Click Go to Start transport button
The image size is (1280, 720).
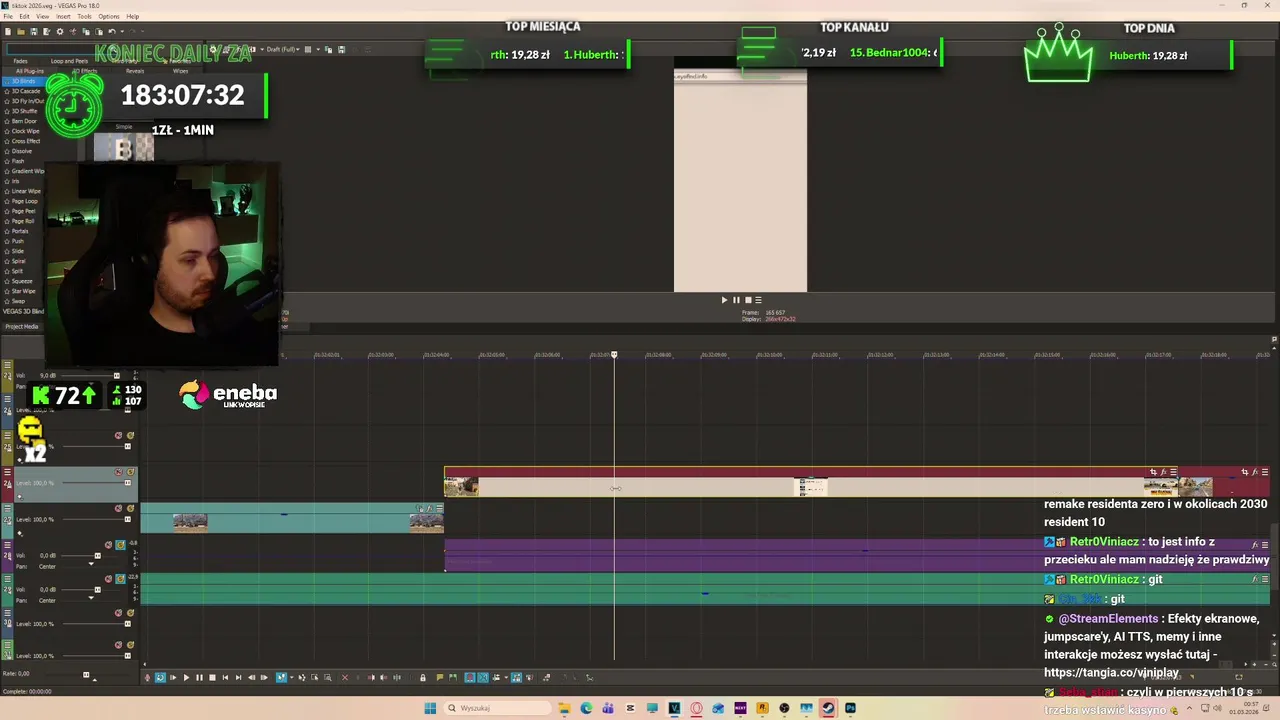coord(225,678)
